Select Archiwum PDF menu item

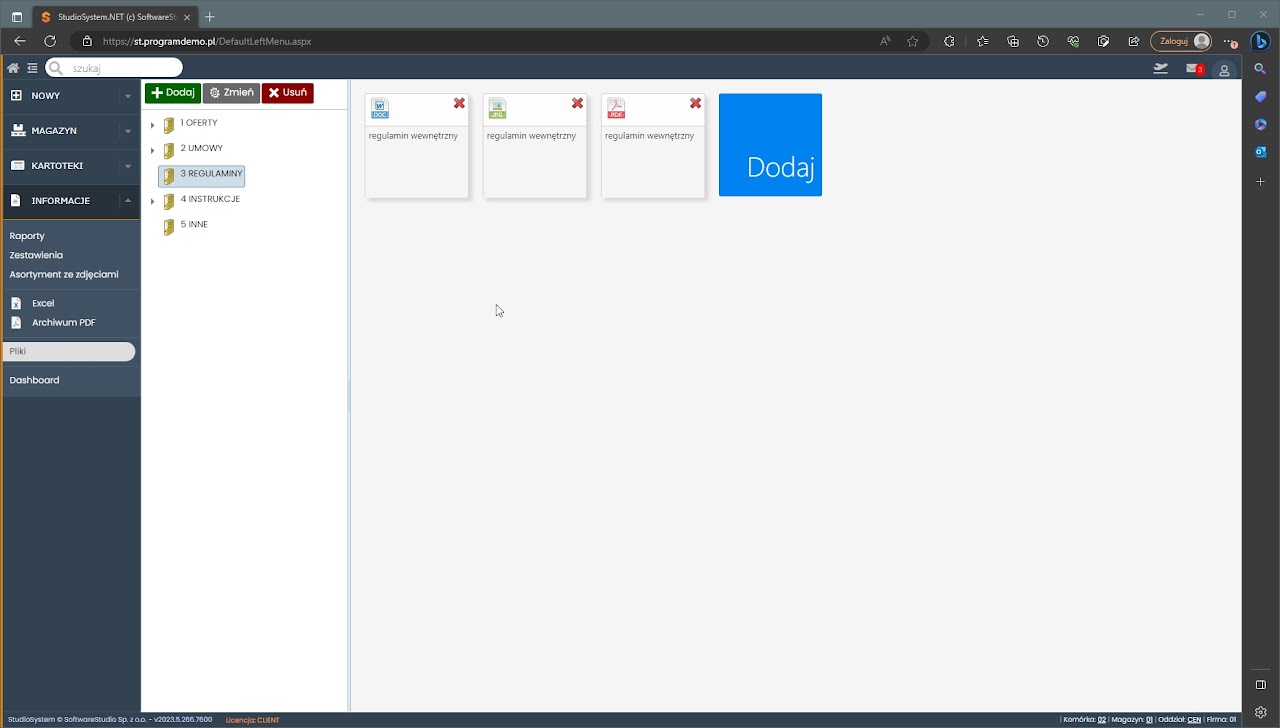63,323
